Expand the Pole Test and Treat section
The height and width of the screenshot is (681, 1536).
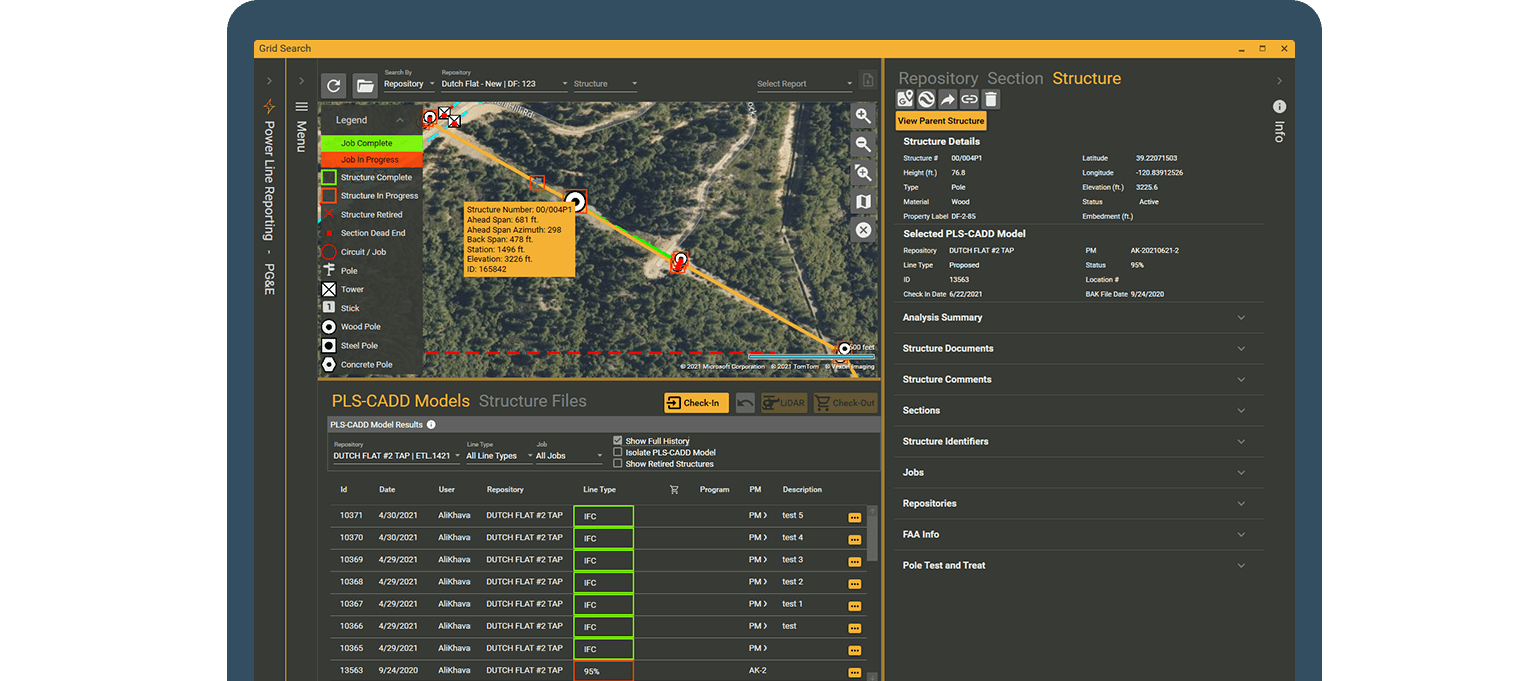[x=1079, y=566]
